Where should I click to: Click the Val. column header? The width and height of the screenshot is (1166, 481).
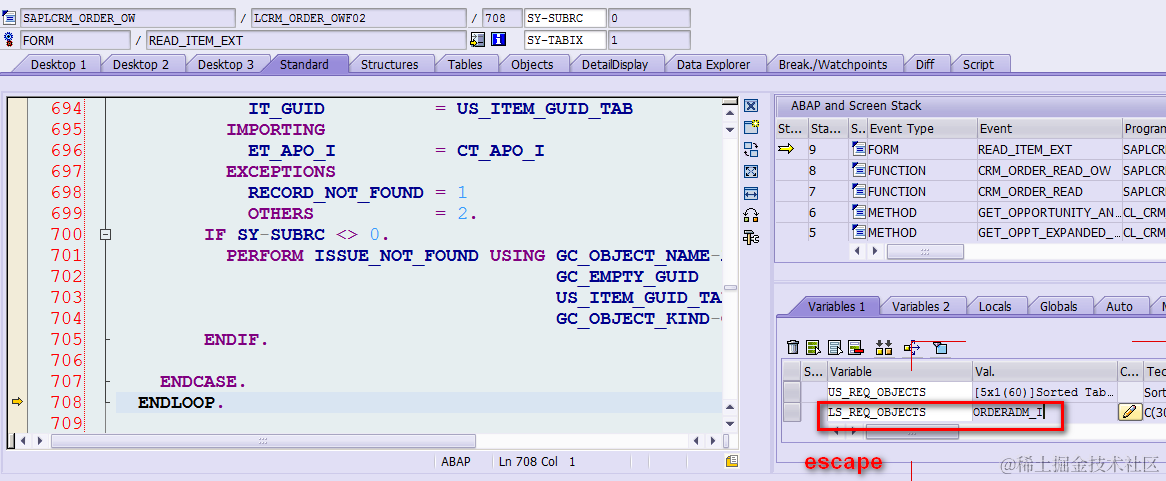(1044, 371)
